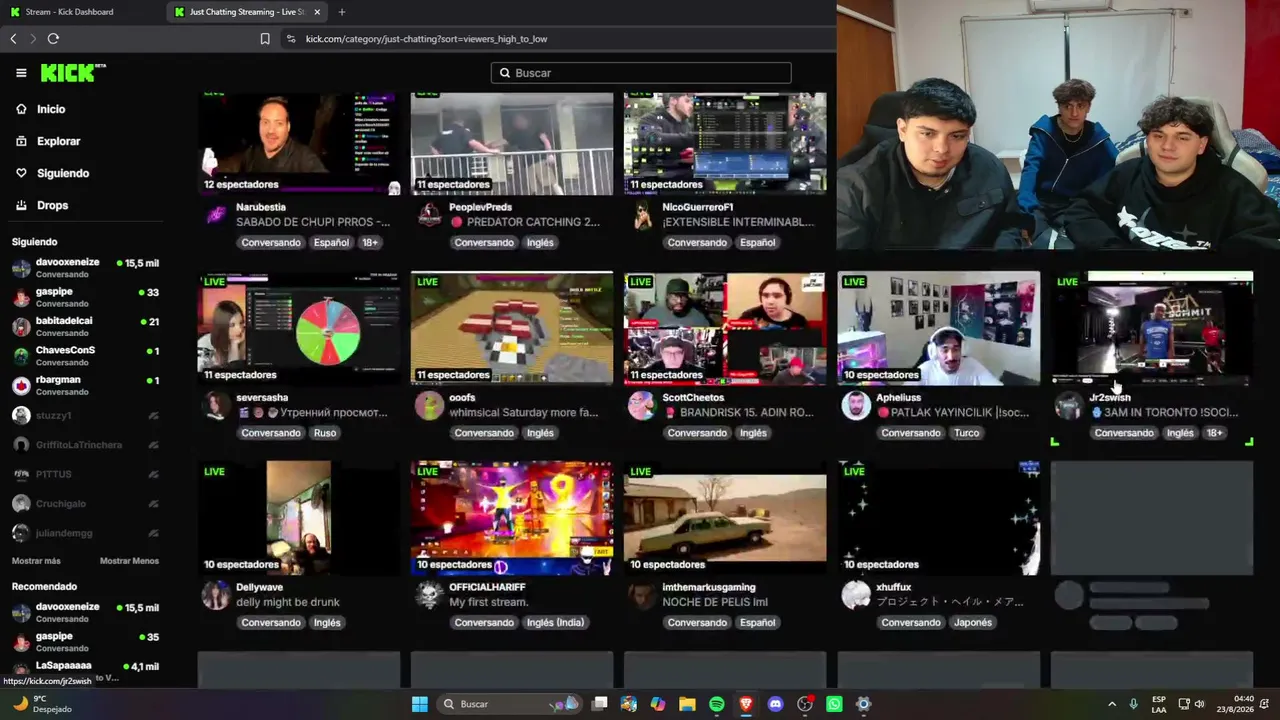Click the KICK logo
This screenshot has width=1280, height=720.
(x=73, y=73)
